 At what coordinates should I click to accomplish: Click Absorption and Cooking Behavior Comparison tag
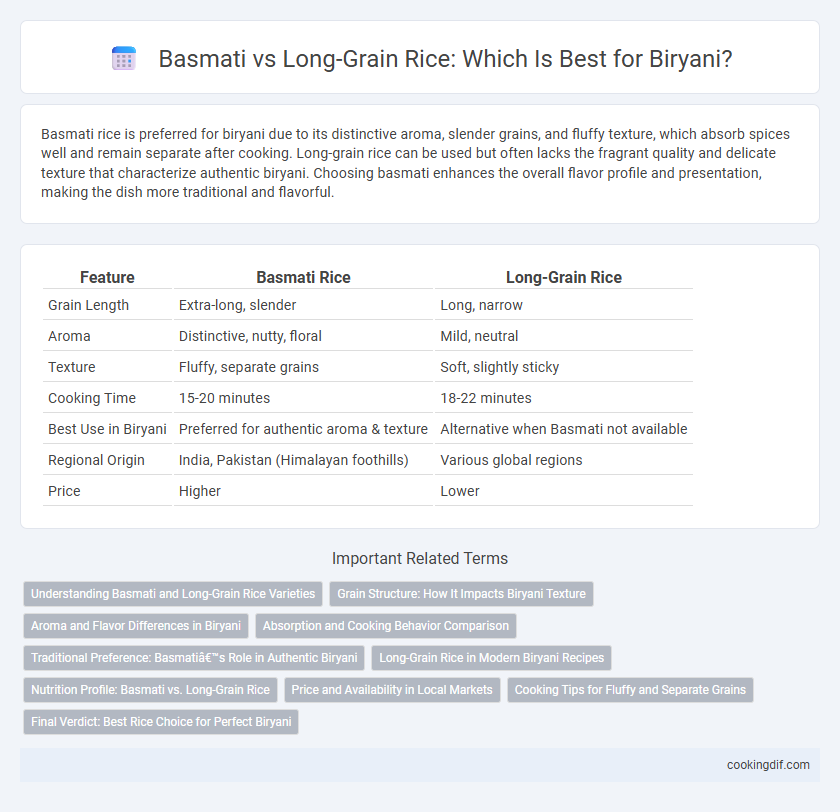coord(386,626)
